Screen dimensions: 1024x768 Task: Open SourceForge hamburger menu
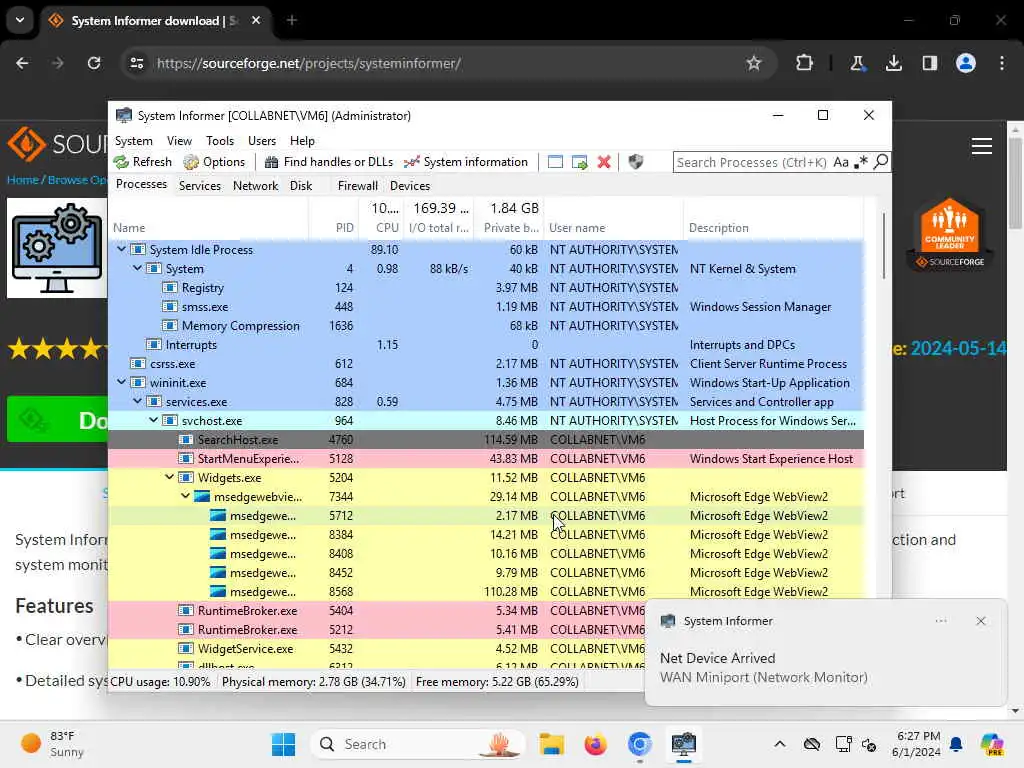982,146
